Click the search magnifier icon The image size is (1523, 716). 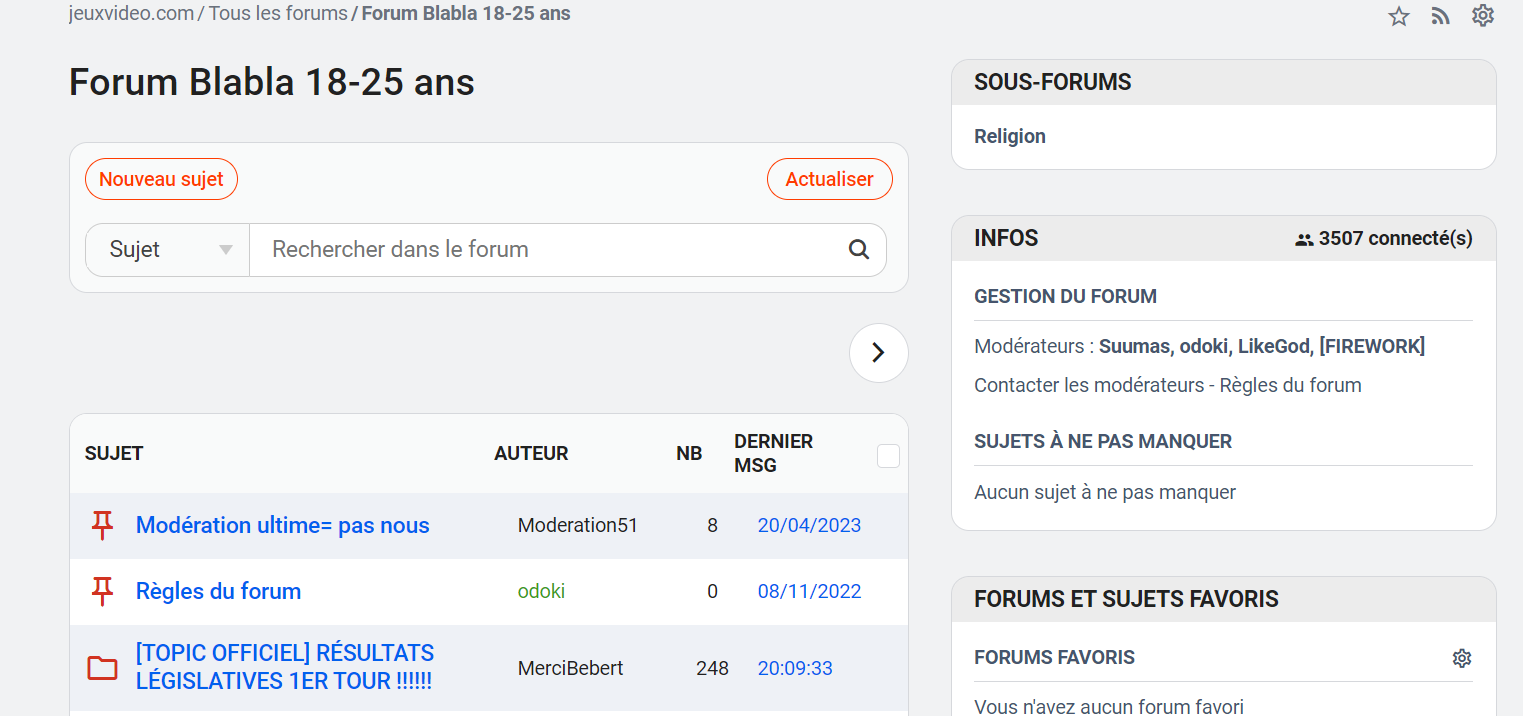(858, 250)
